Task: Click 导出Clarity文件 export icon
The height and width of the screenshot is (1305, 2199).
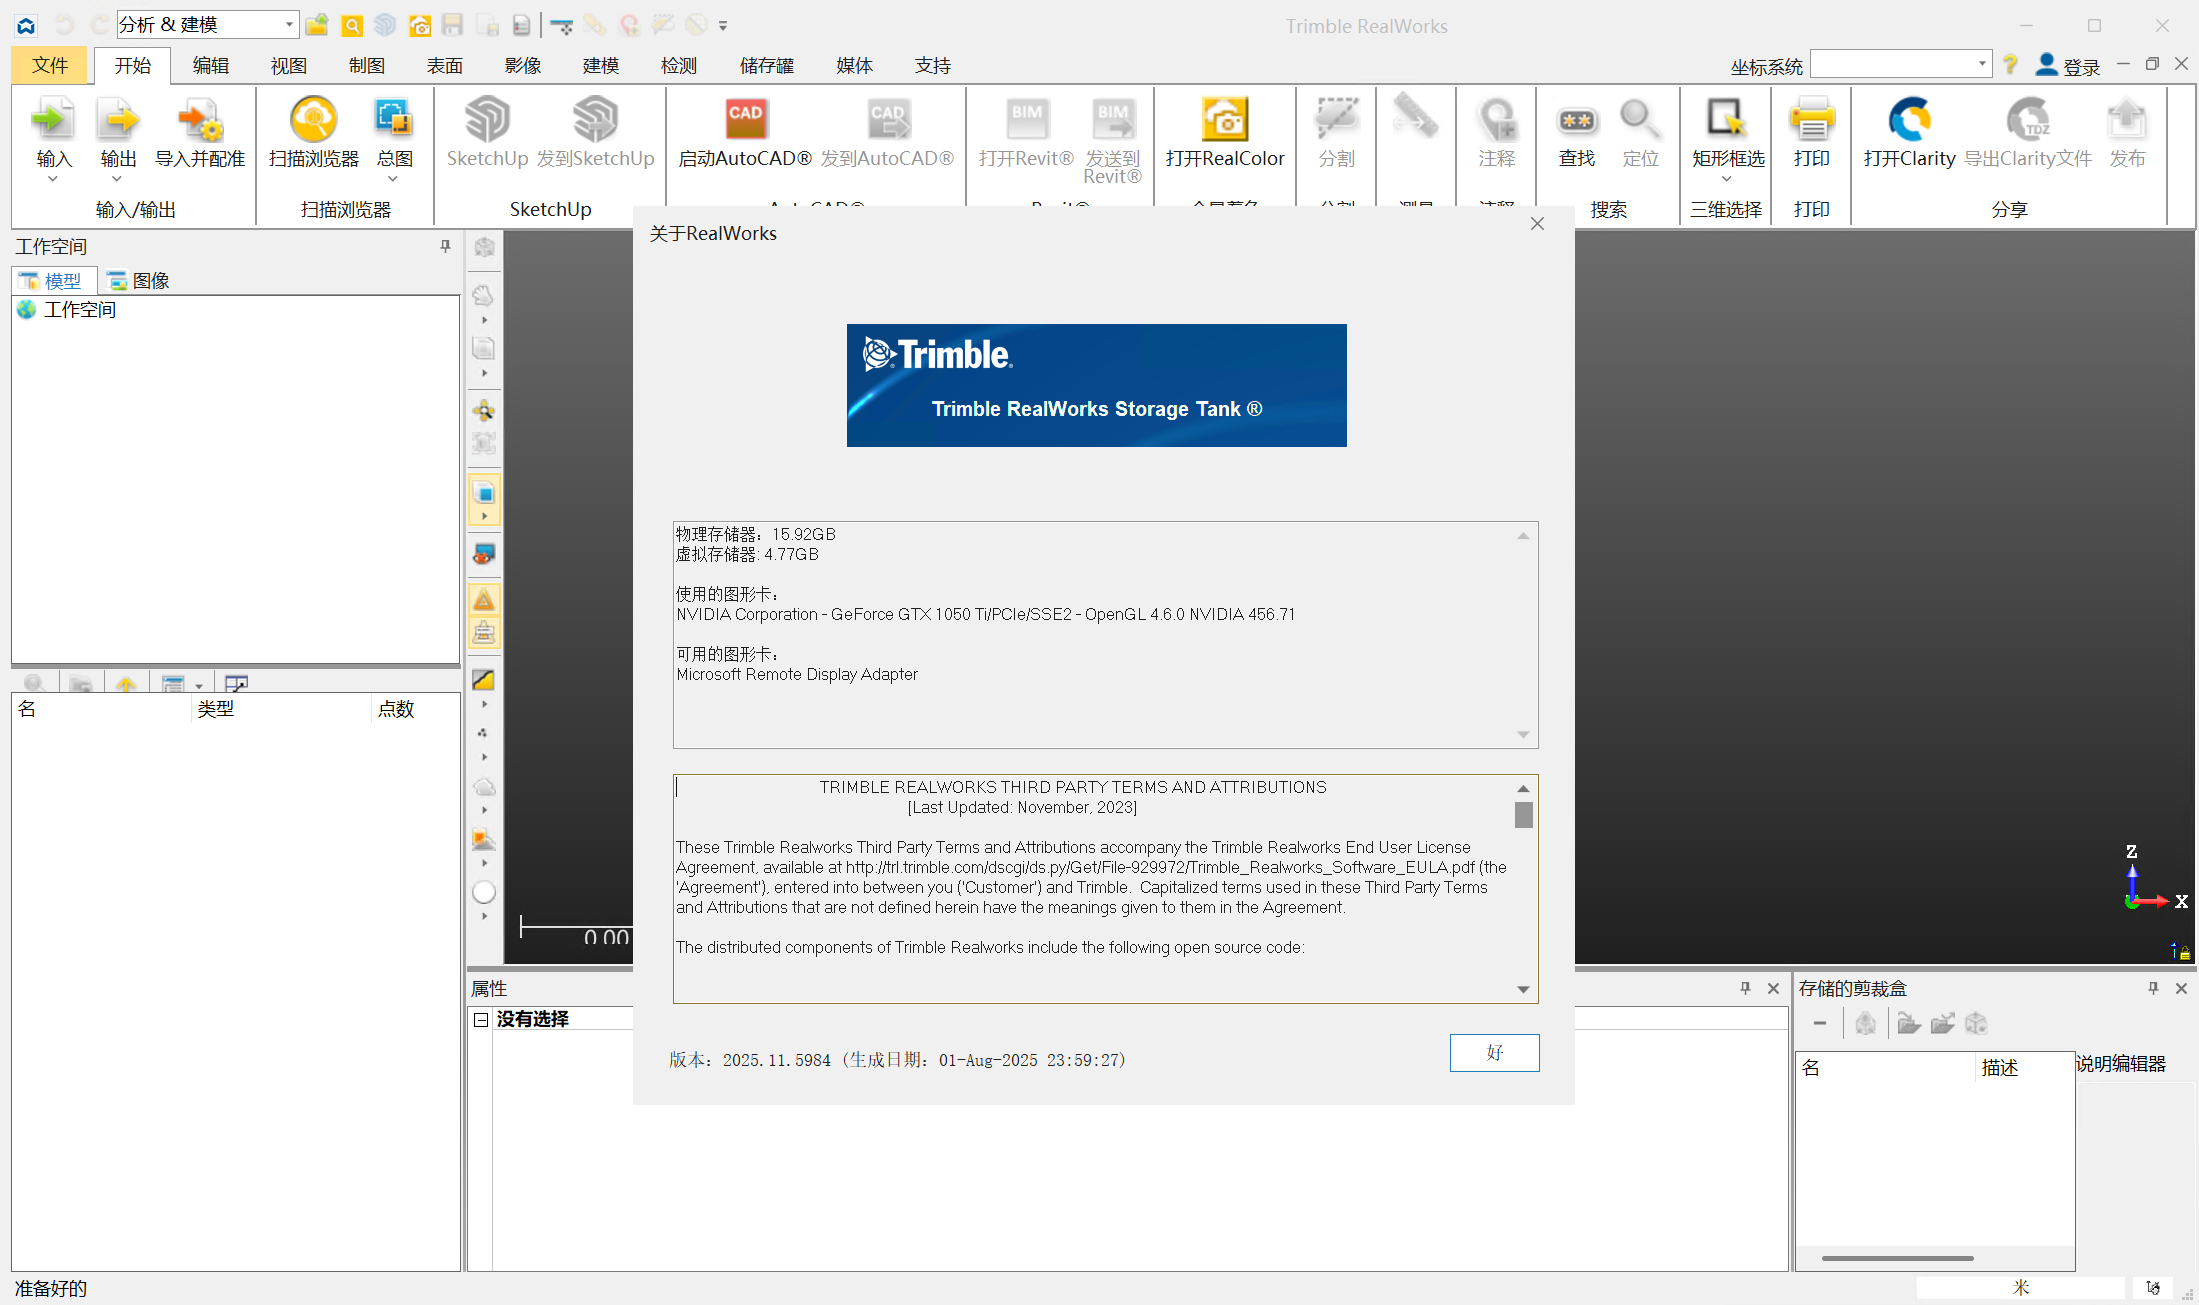Action: (x=2028, y=121)
